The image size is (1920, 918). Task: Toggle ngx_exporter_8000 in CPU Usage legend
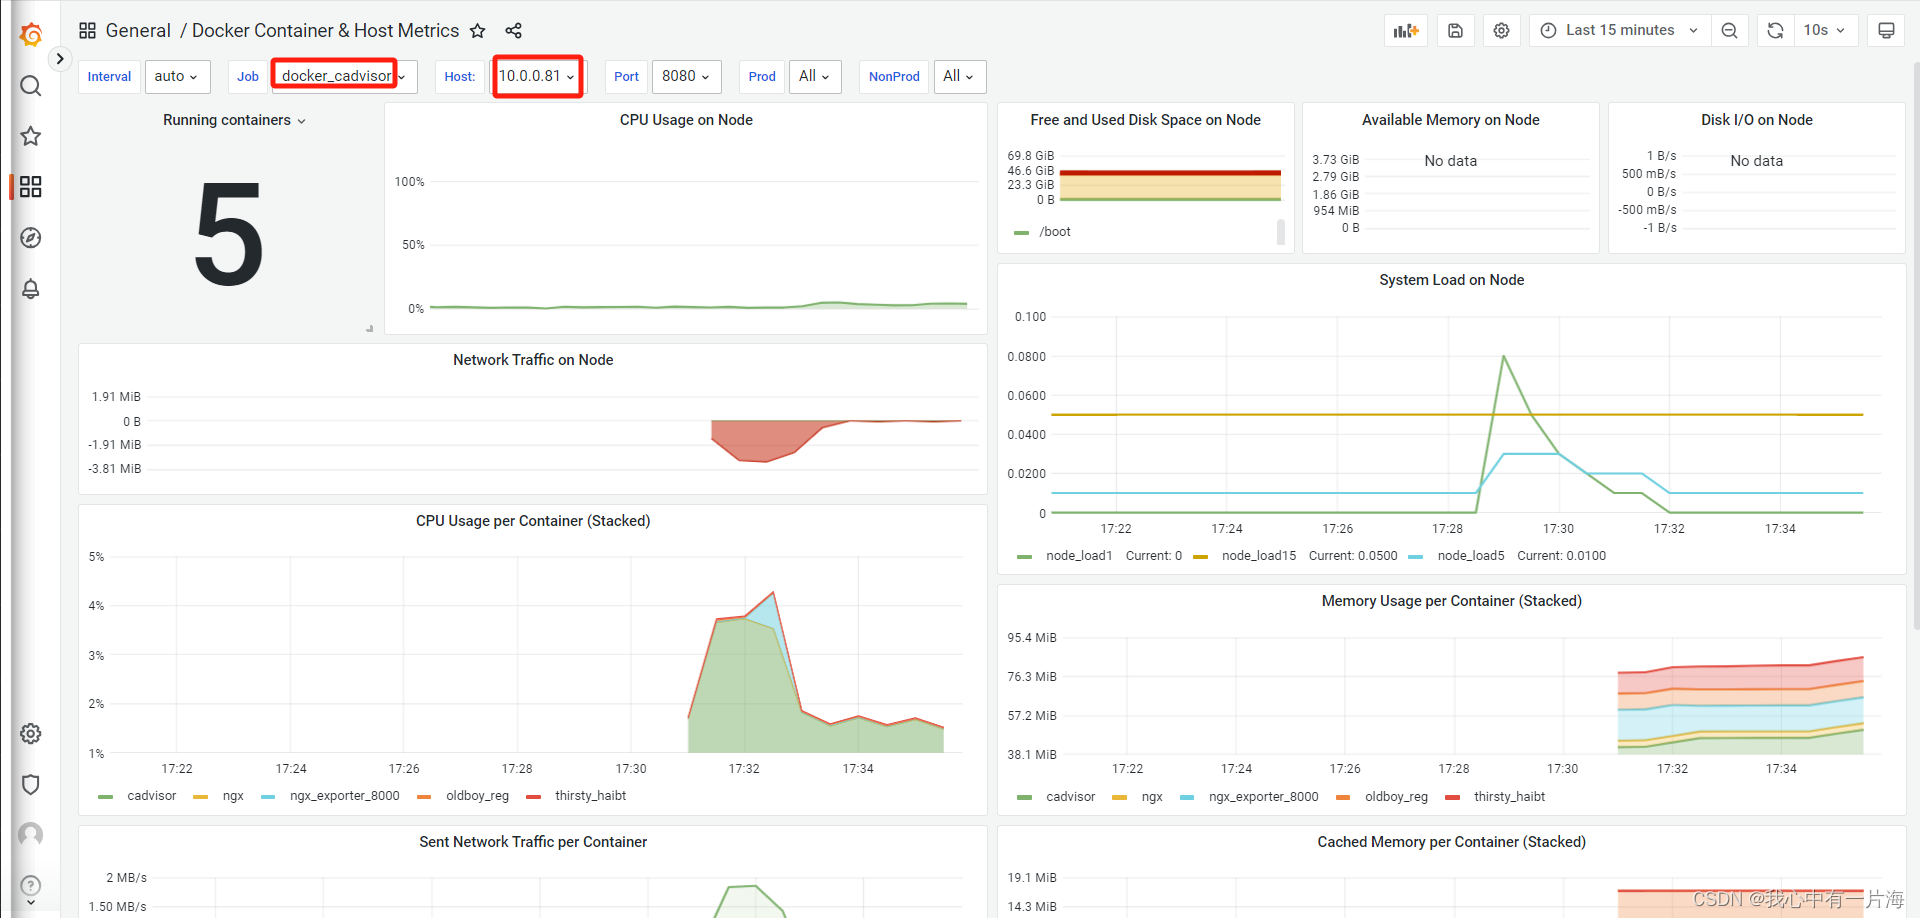click(x=345, y=796)
